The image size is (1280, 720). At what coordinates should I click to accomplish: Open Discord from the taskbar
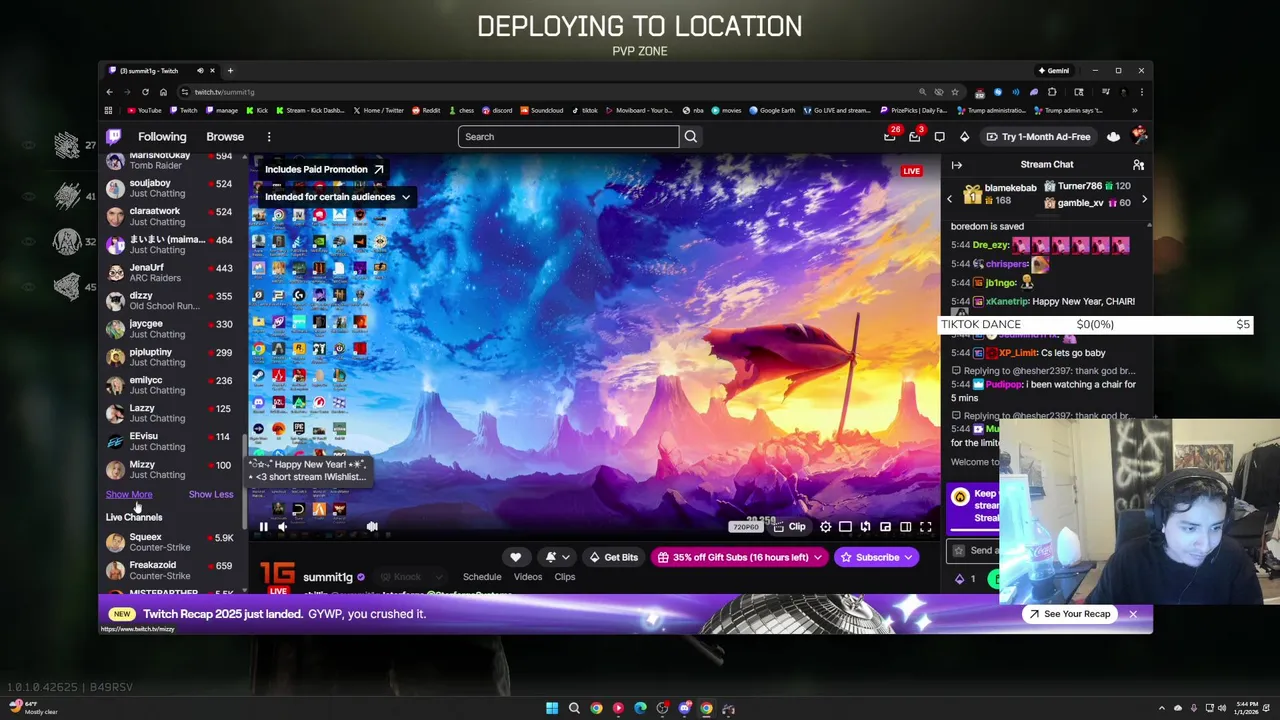click(x=684, y=709)
